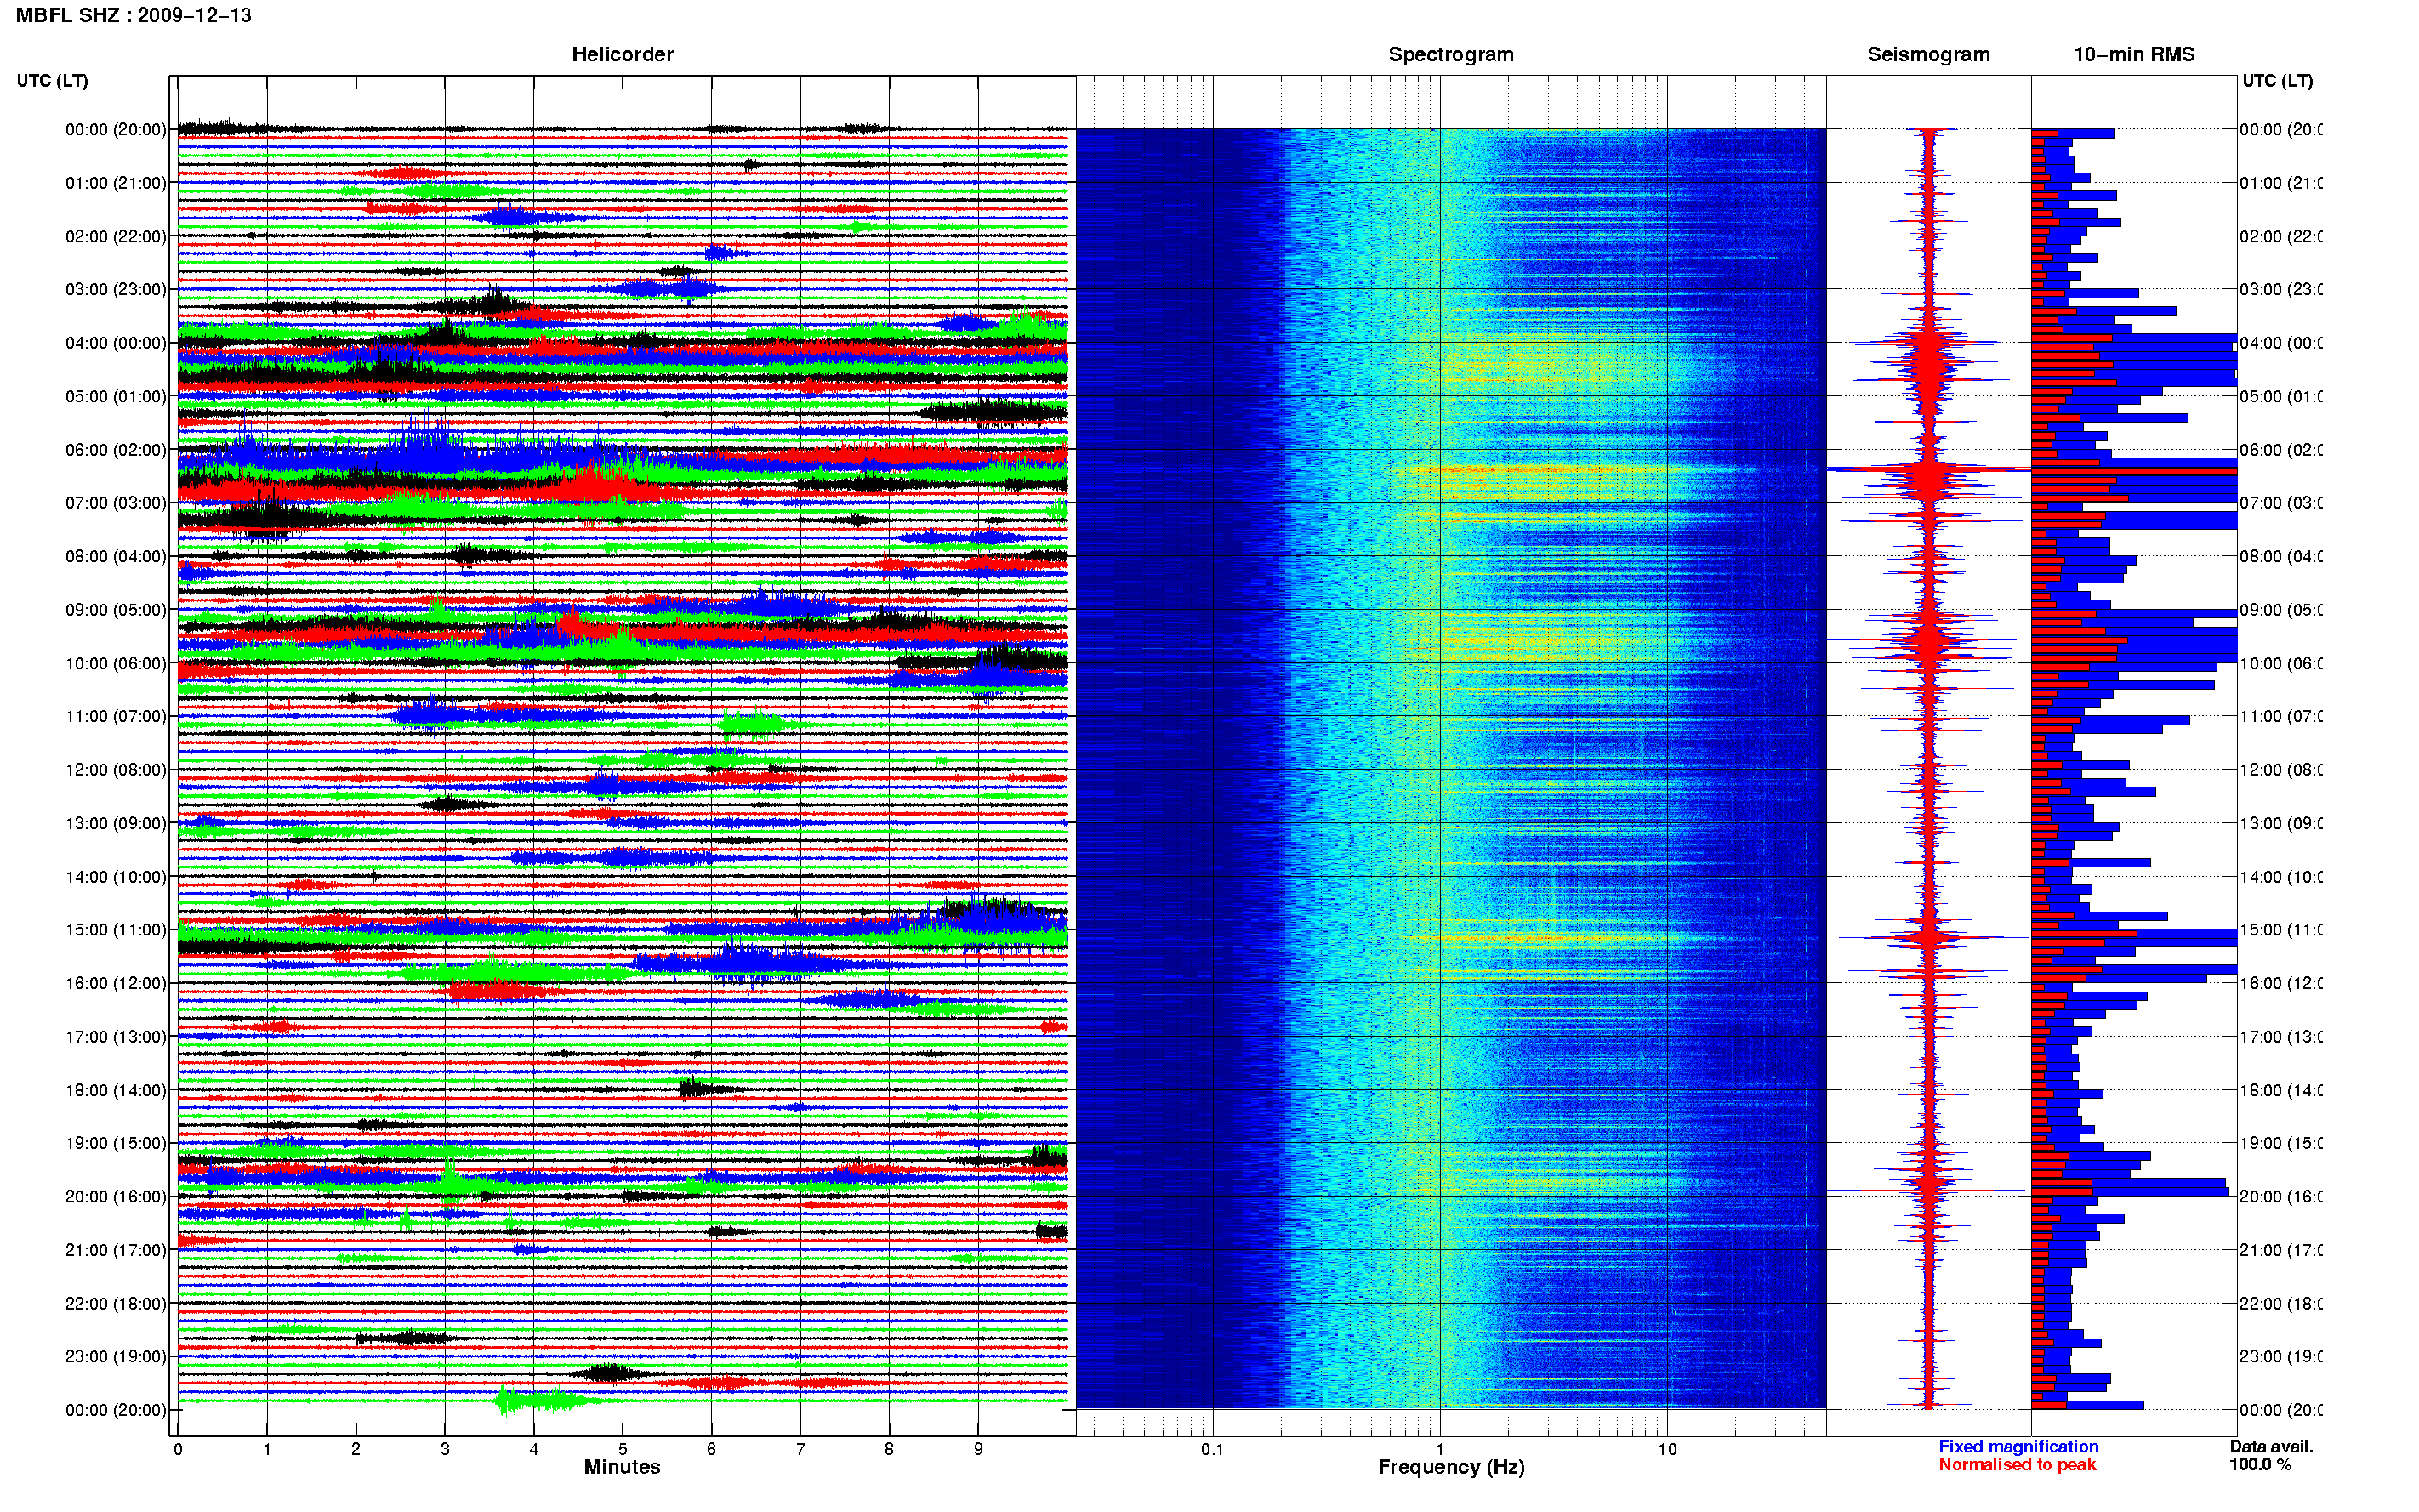The width and height of the screenshot is (2419, 1512).
Task: Click the 1 Hz frequency tick label
Action: click(x=1440, y=1449)
